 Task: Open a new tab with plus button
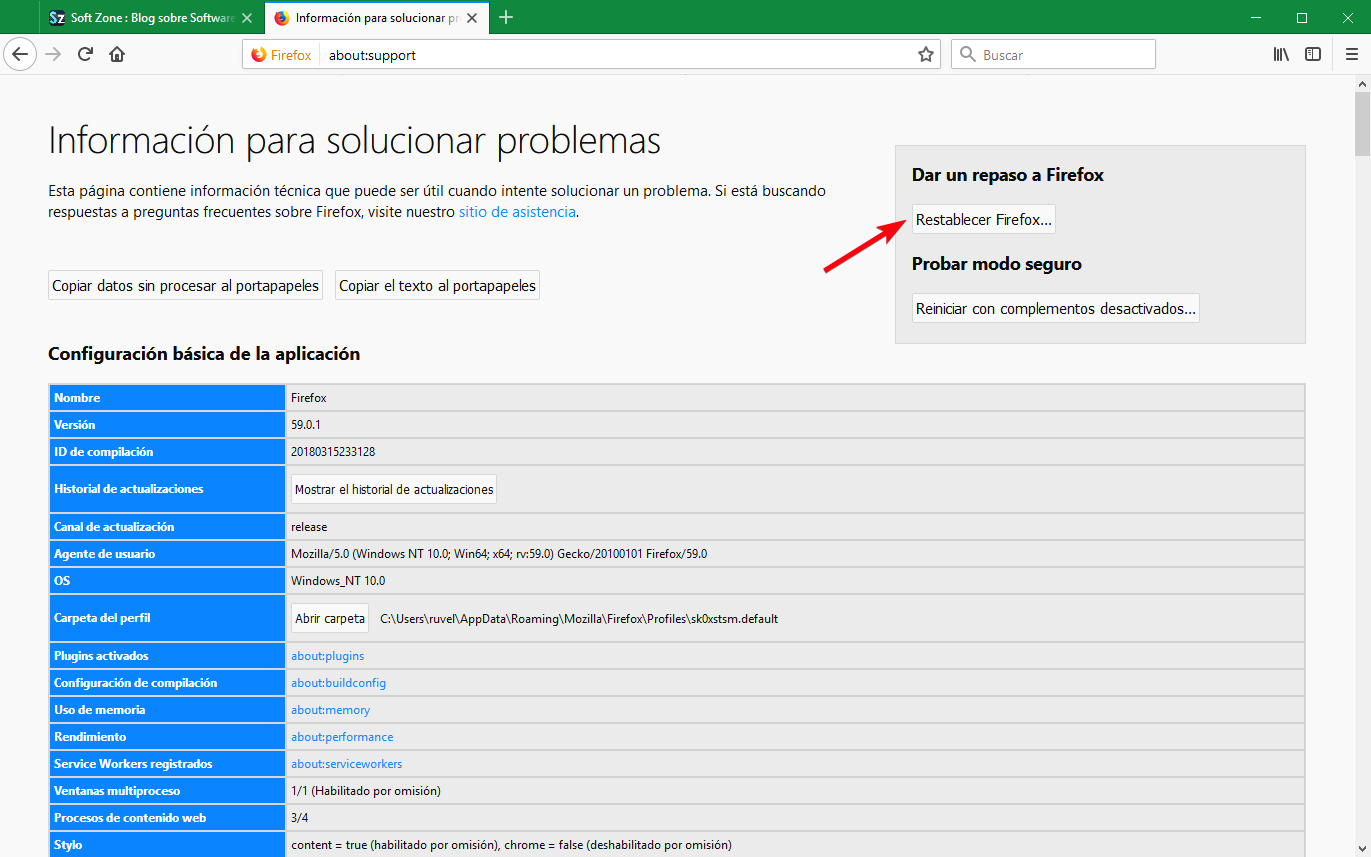(x=506, y=17)
